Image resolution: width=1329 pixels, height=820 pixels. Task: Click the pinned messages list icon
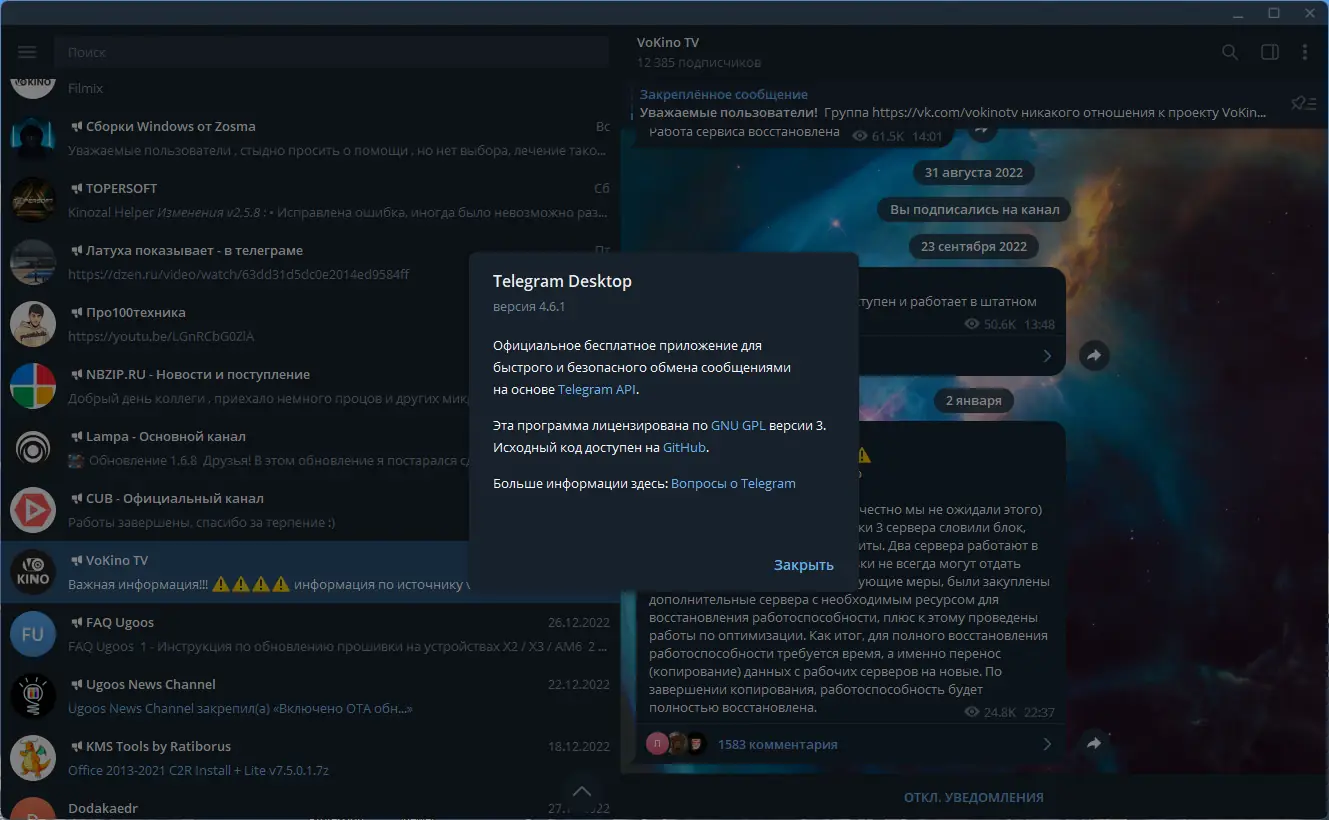click(1303, 103)
